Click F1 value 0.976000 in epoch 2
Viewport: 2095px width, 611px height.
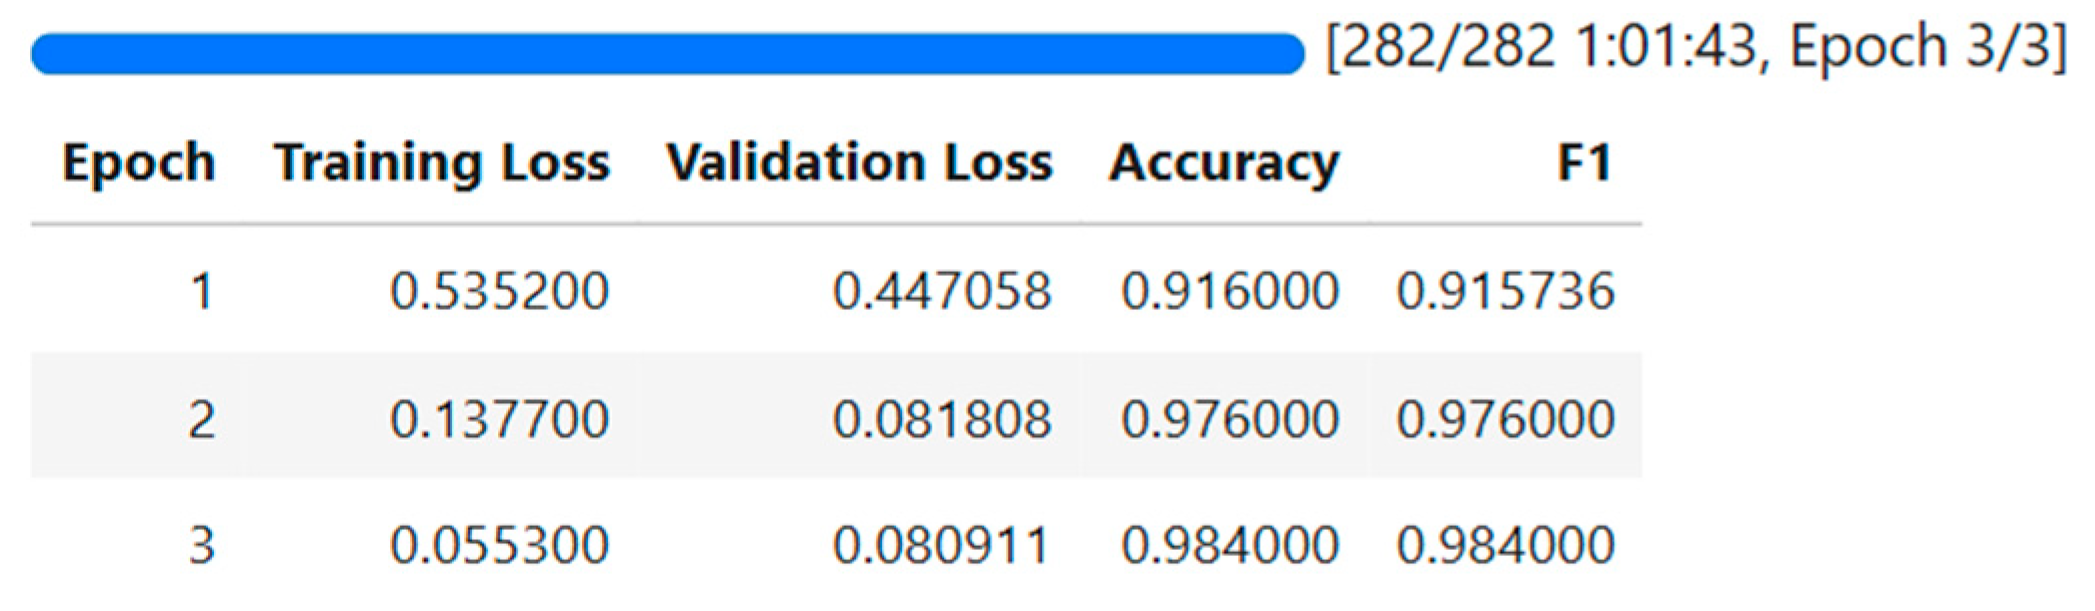point(1506,418)
